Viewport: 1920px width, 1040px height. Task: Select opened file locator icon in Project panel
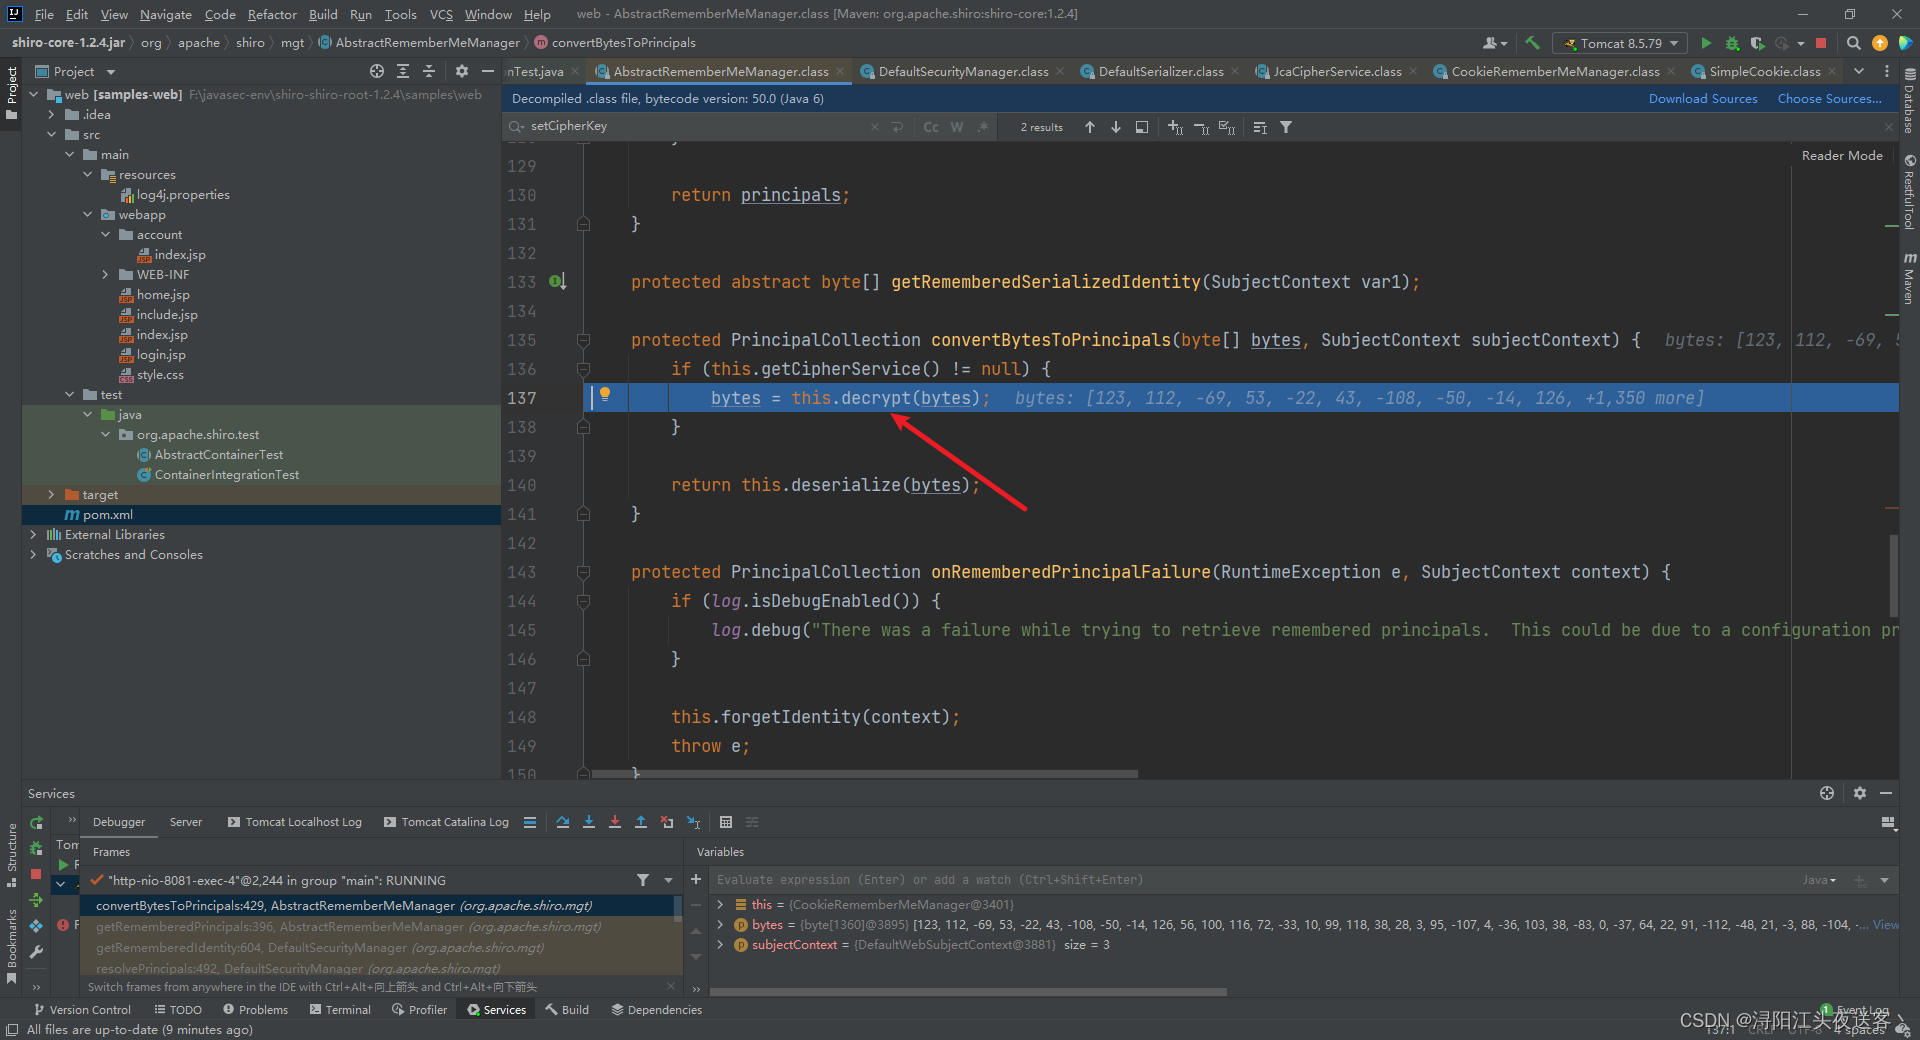coord(376,71)
